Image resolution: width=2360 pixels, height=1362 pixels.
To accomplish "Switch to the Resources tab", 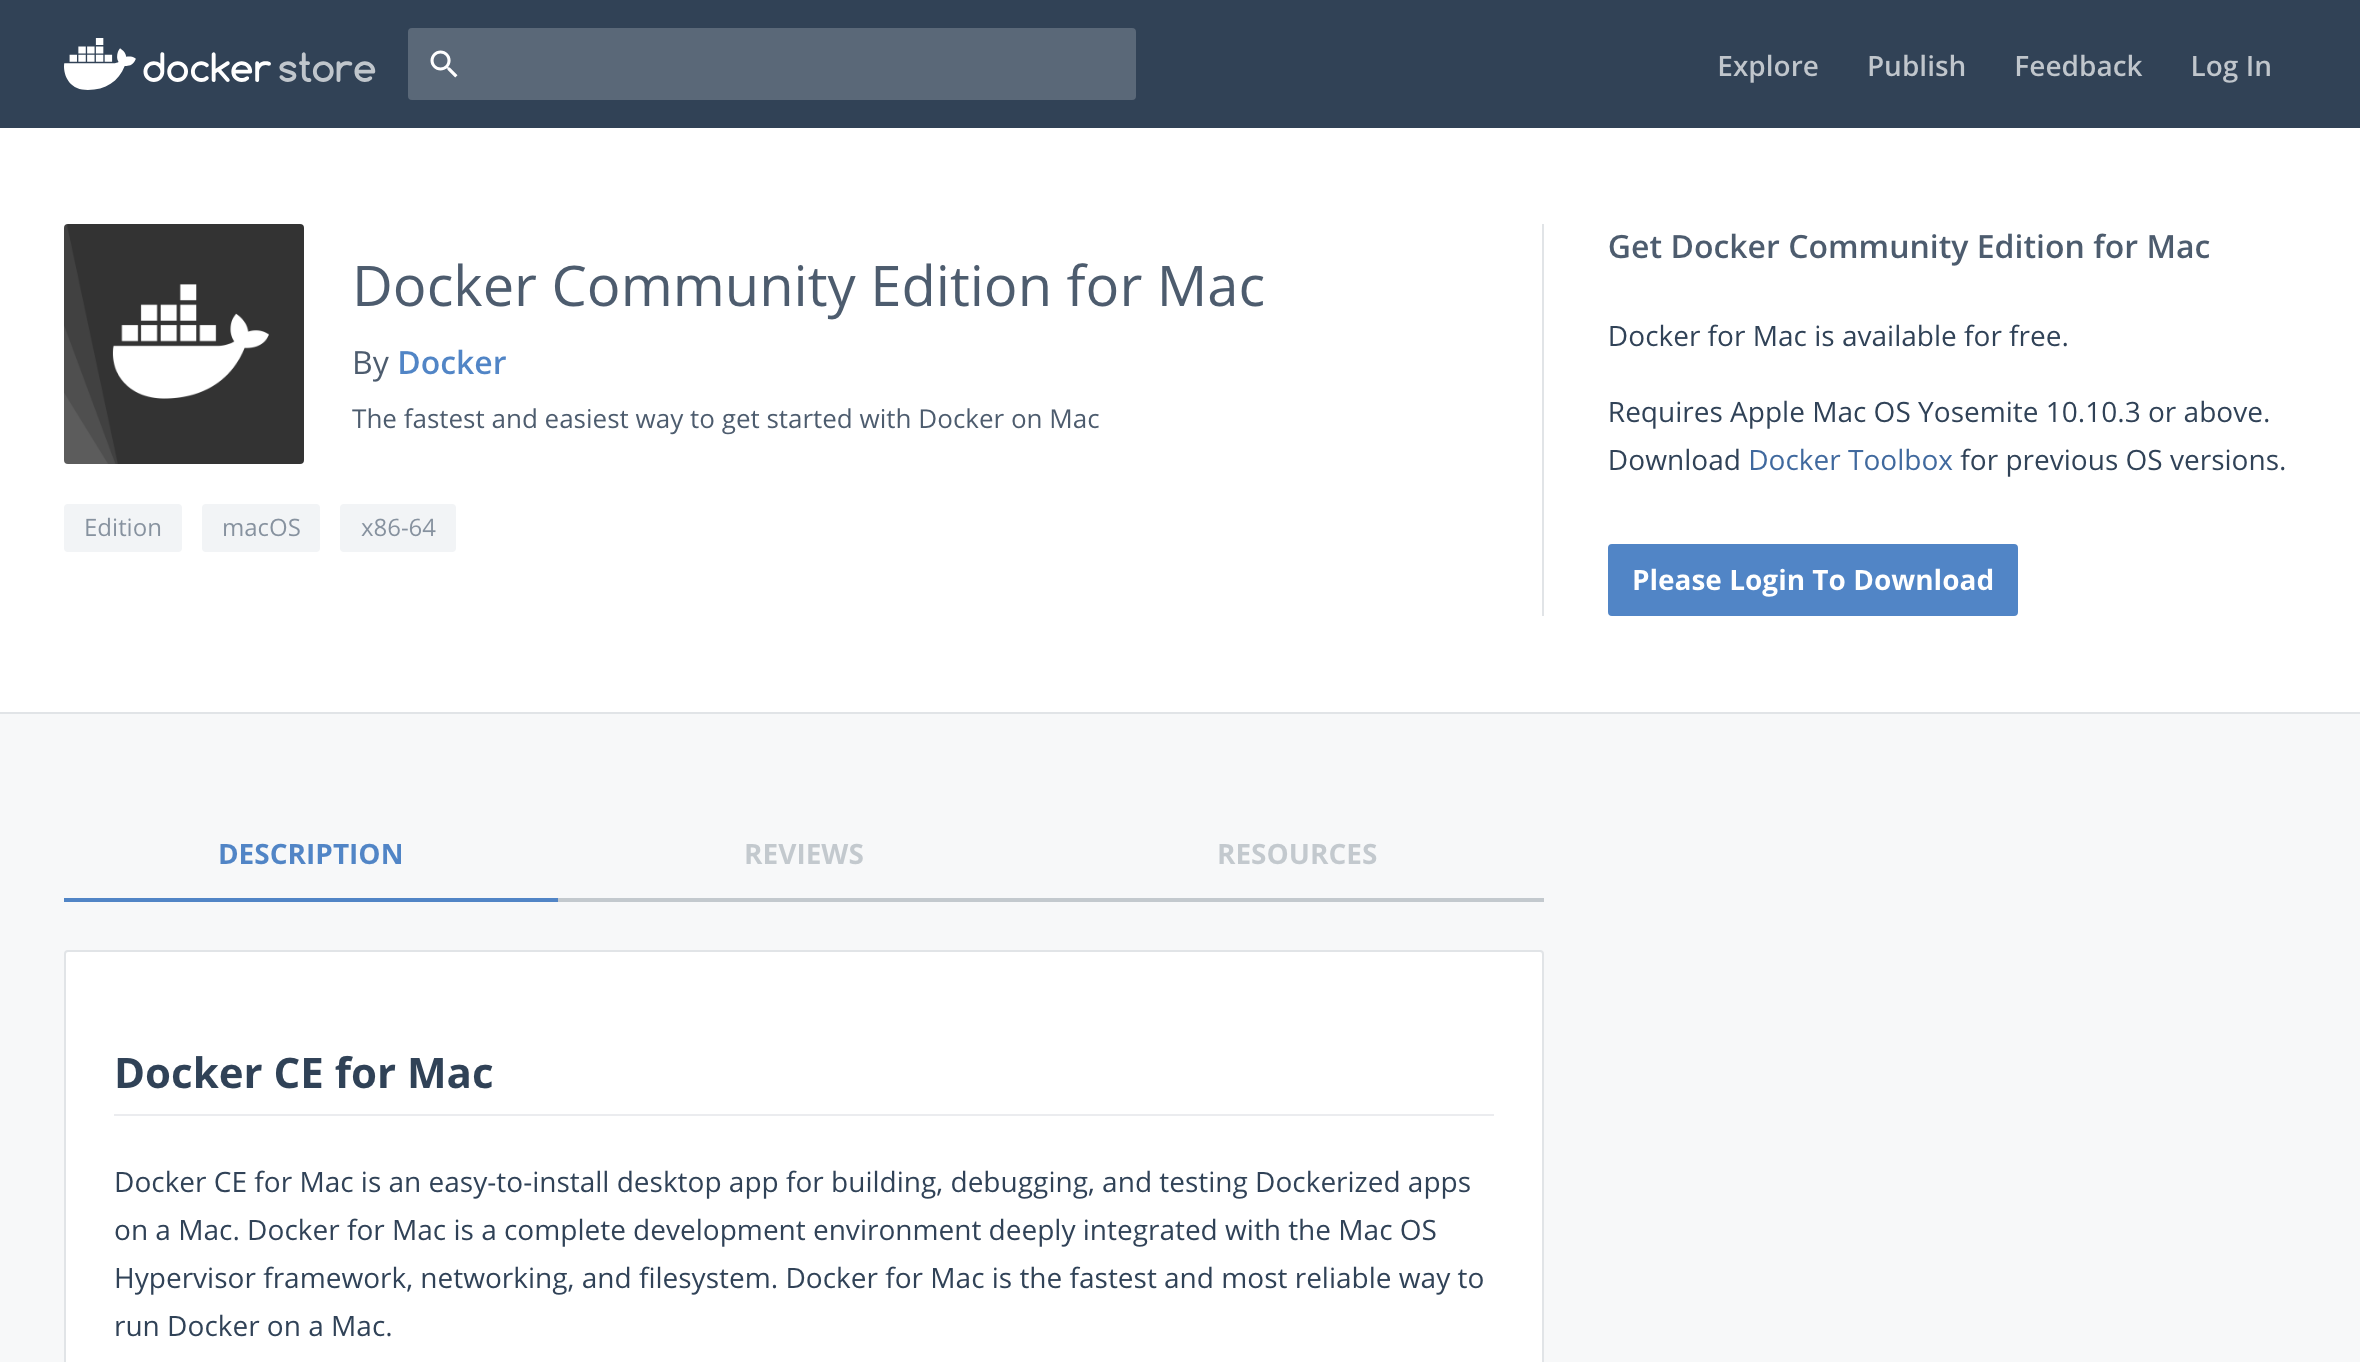I will [x=1297, y=854].
